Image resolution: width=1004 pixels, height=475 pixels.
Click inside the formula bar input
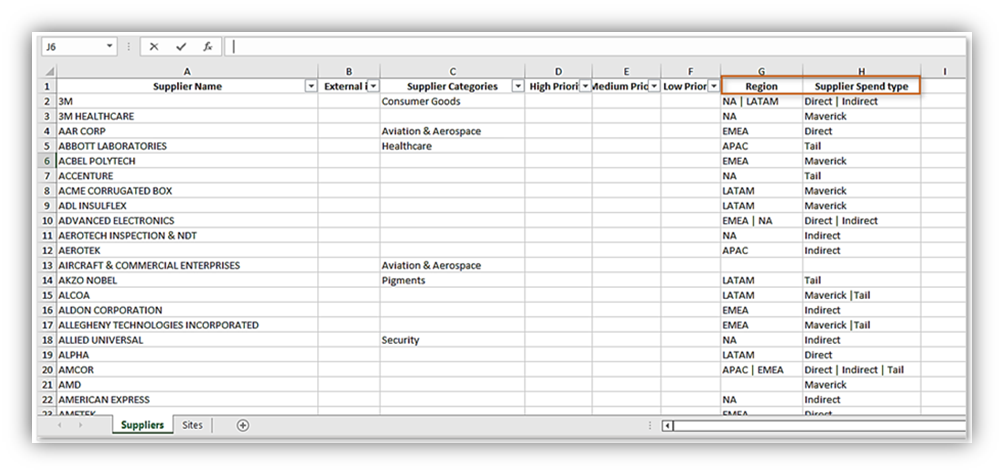click(595, 47)
